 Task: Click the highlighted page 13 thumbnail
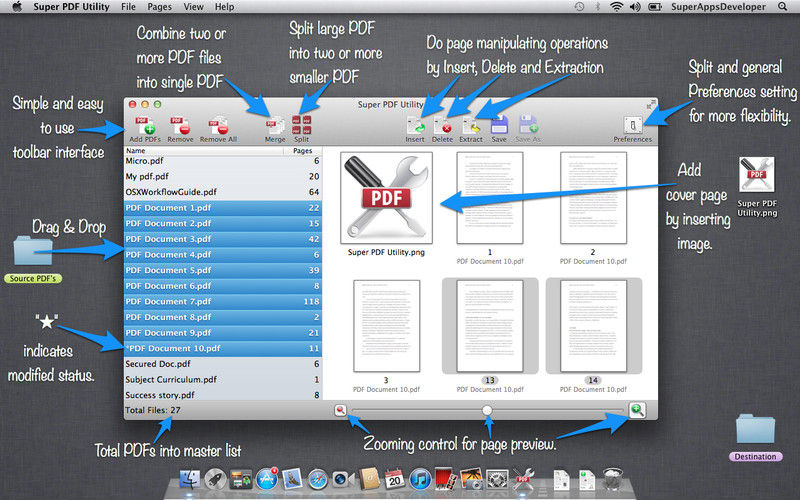click(x=490, y=326)
